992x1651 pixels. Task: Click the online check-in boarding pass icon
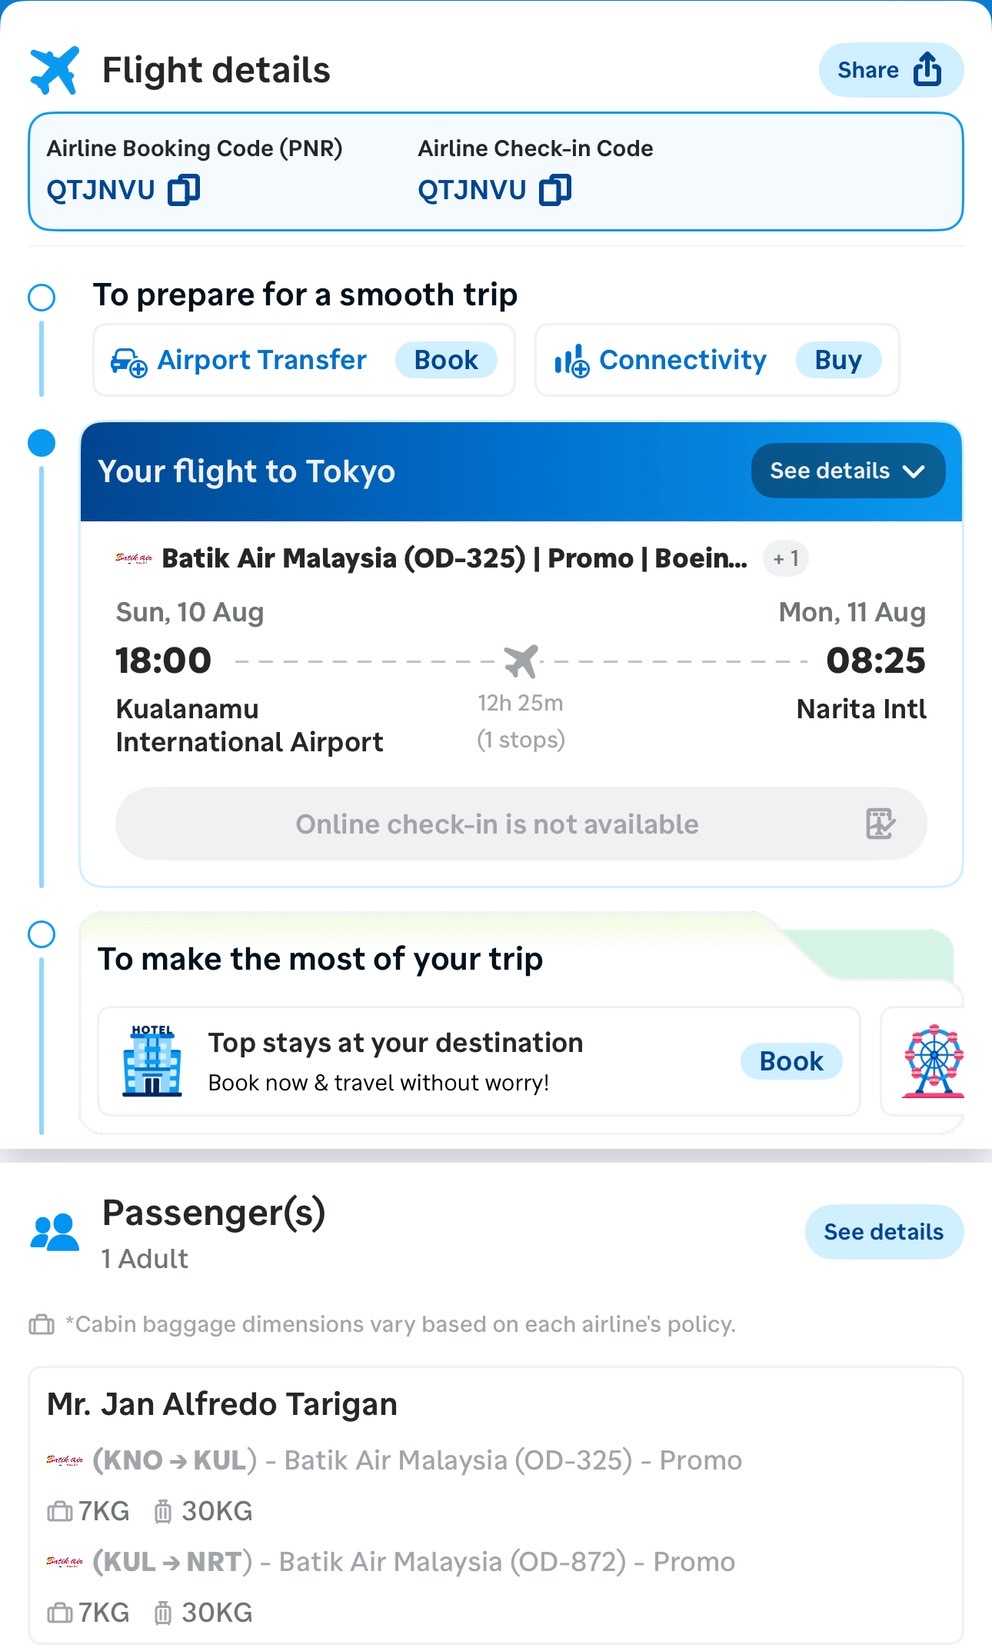pyautogui.click(x=880, y=824)
